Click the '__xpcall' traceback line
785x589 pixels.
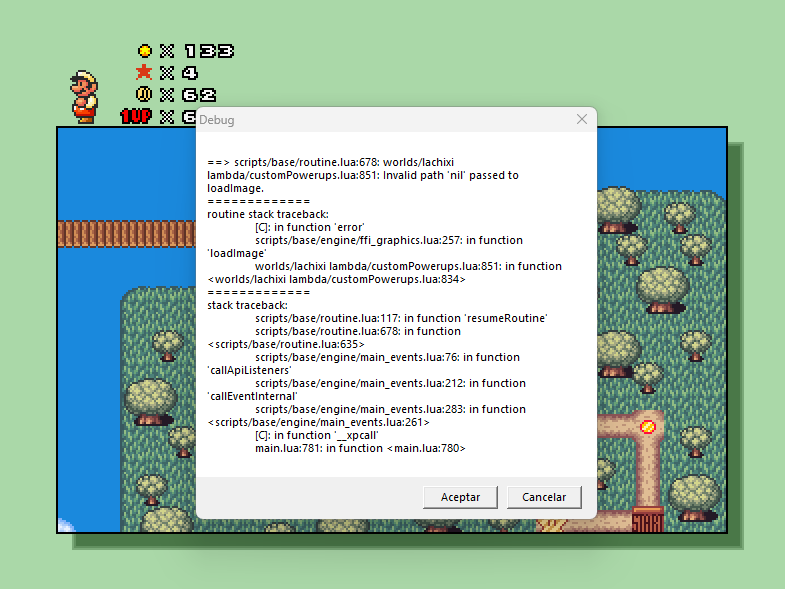[x=317, y=435]
